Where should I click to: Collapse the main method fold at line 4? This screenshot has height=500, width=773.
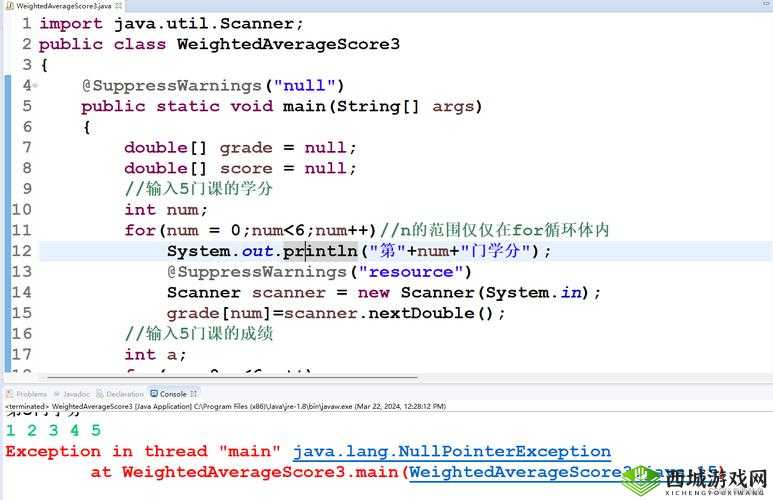point(35,86)
